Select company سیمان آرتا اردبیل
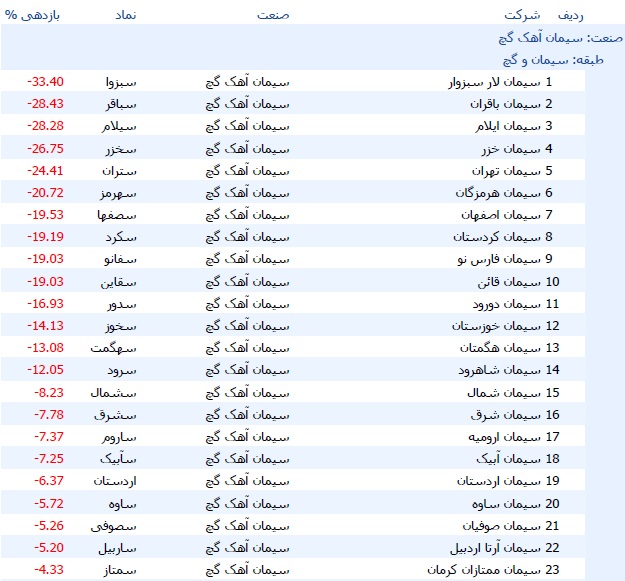This screenshot has width=625, height=581. [495, 548]
